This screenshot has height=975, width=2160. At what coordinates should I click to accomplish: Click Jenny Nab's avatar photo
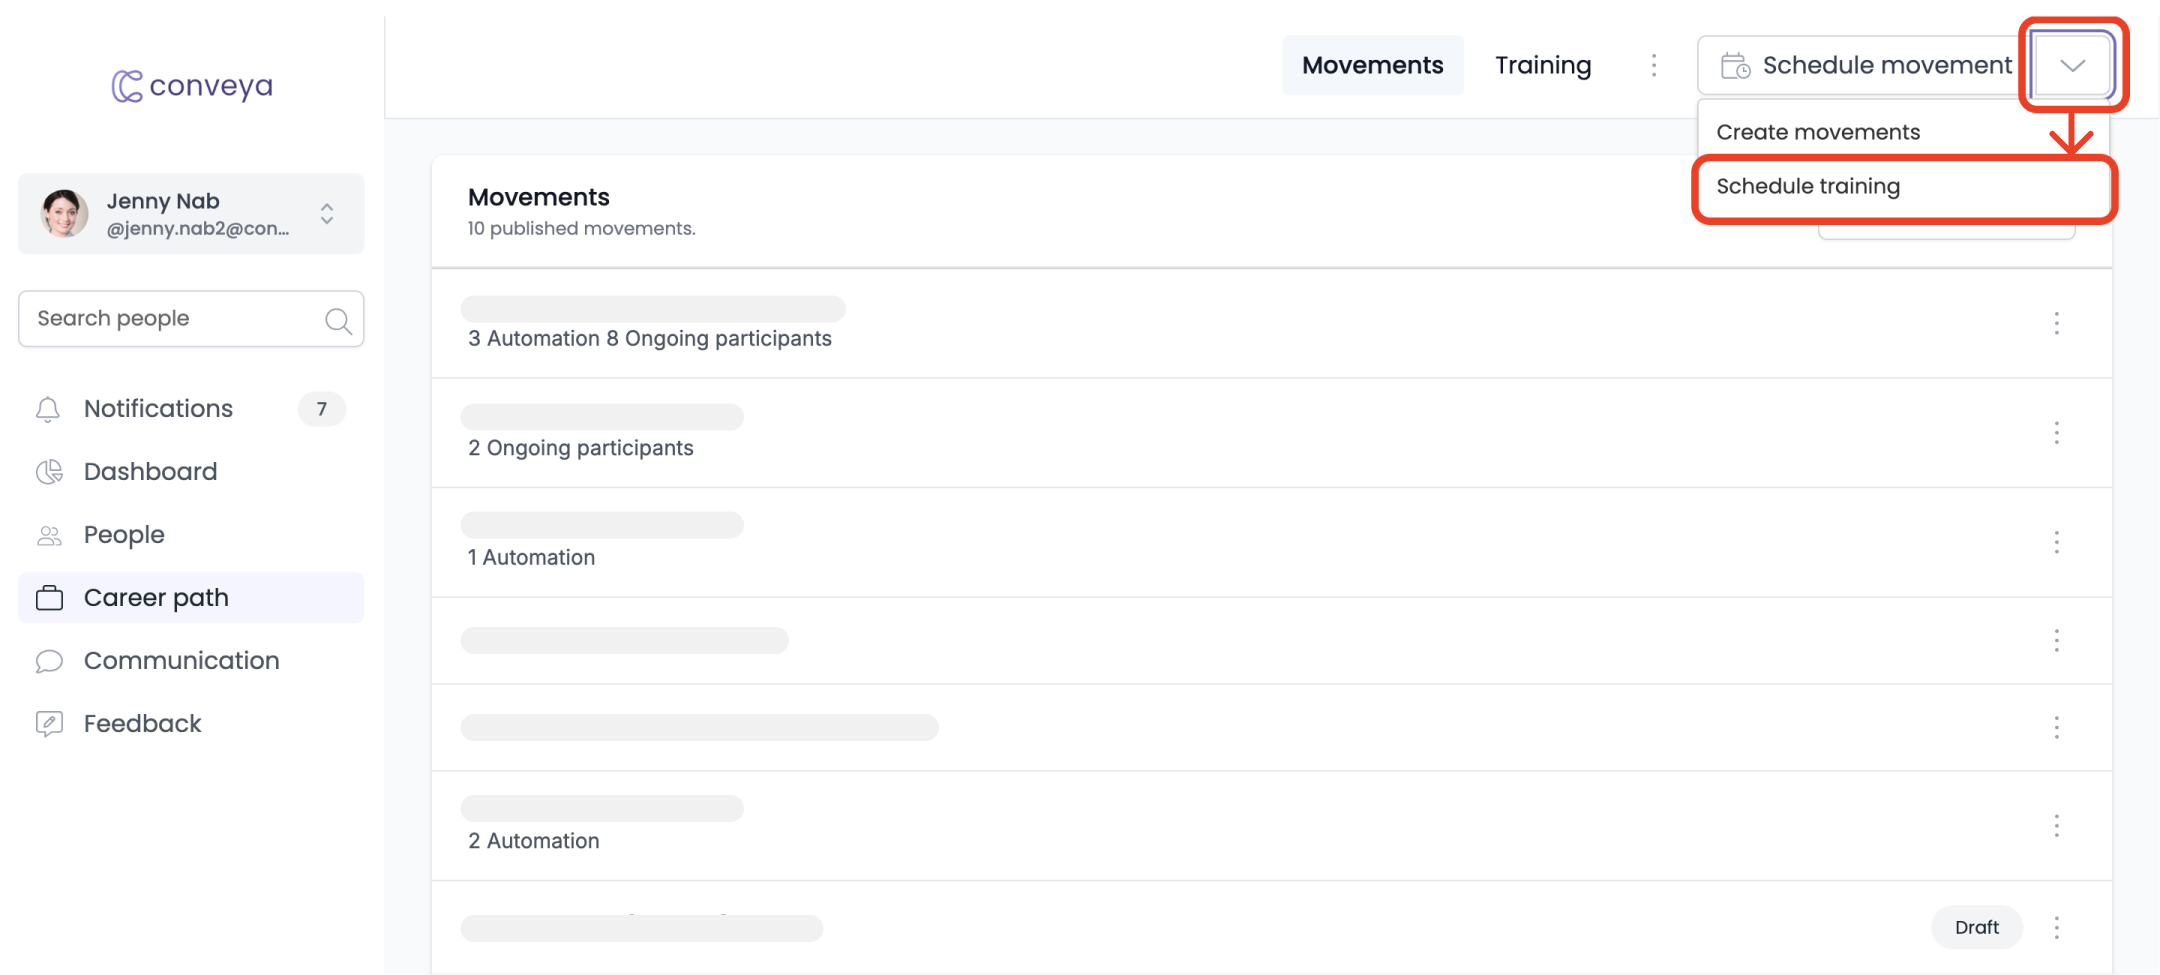[x=64, y=214]
